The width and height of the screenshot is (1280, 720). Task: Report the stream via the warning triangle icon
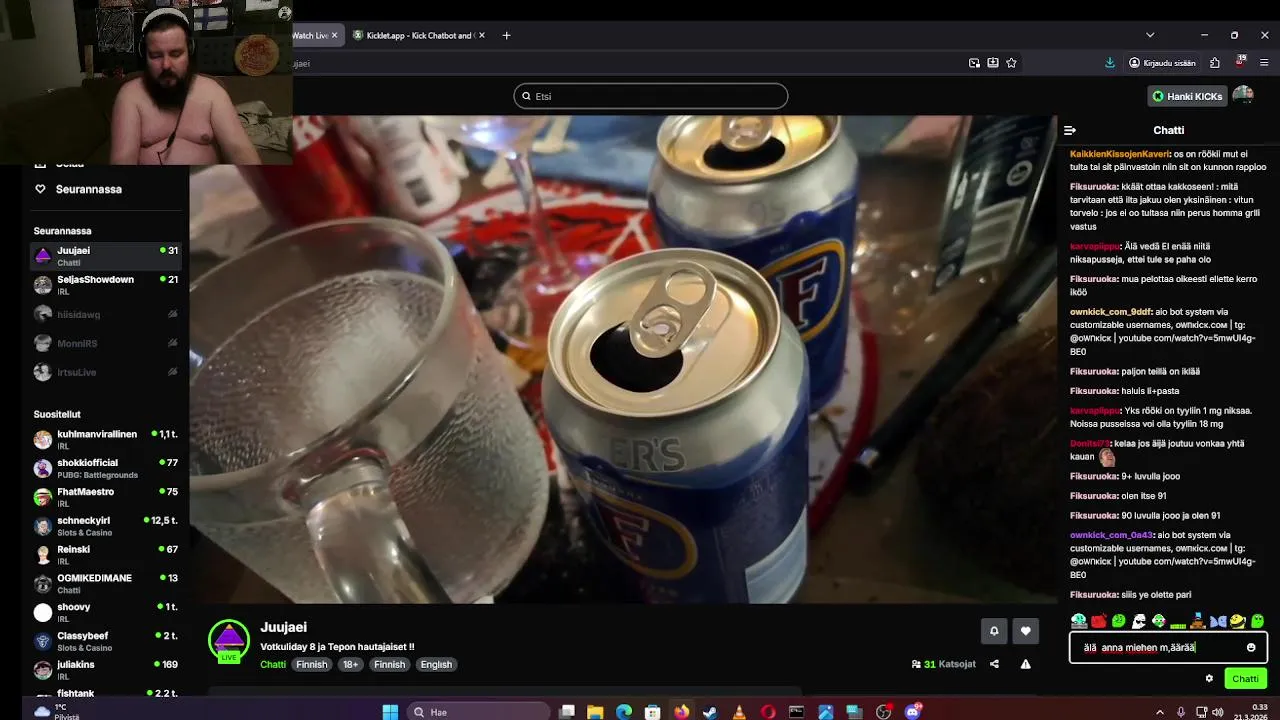(1025, 664)
